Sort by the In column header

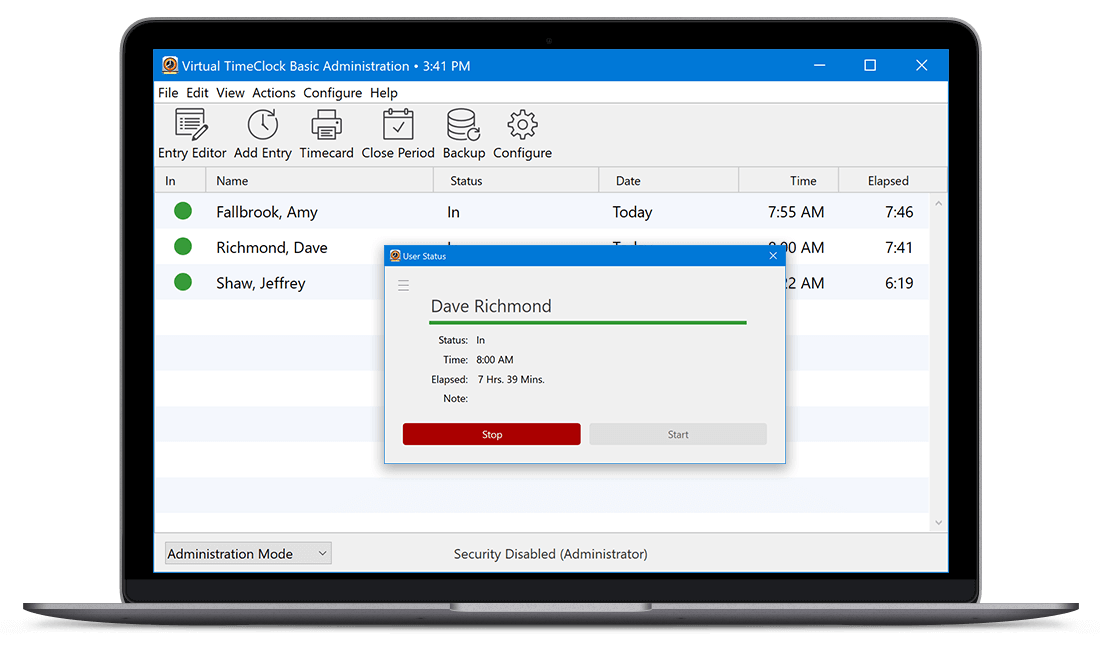pos(180,180)
